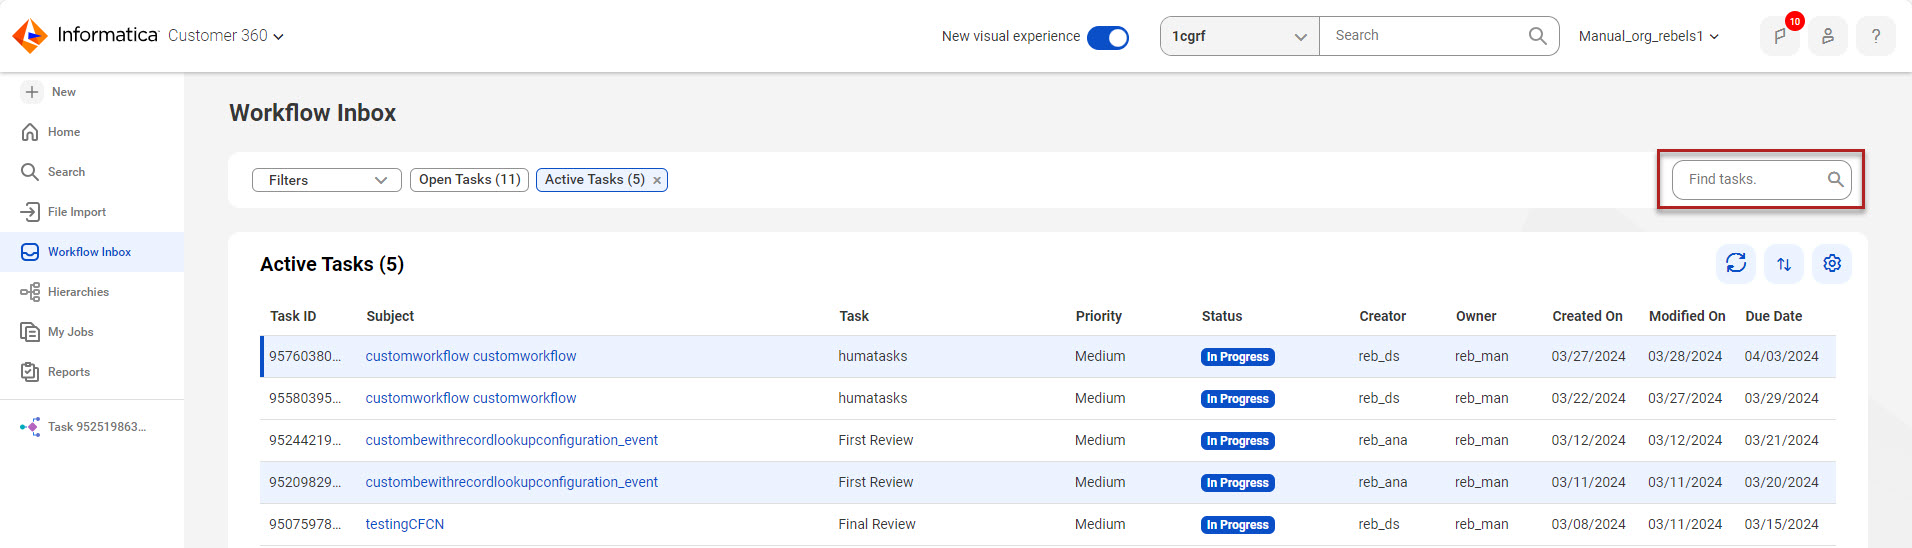This screenshot has width=1912, height=548.
Task: Click In Progress badge for task 95075978
Action: (1238, 525)
